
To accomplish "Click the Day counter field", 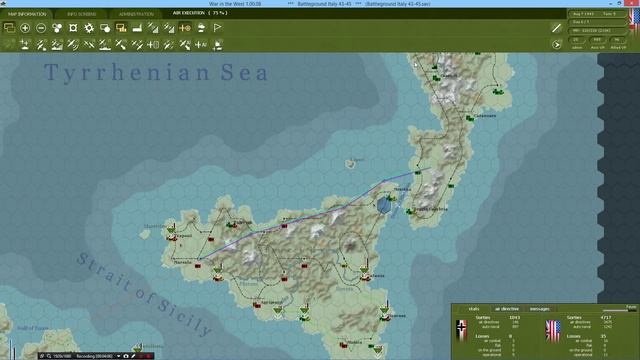I will pos(598,22).
